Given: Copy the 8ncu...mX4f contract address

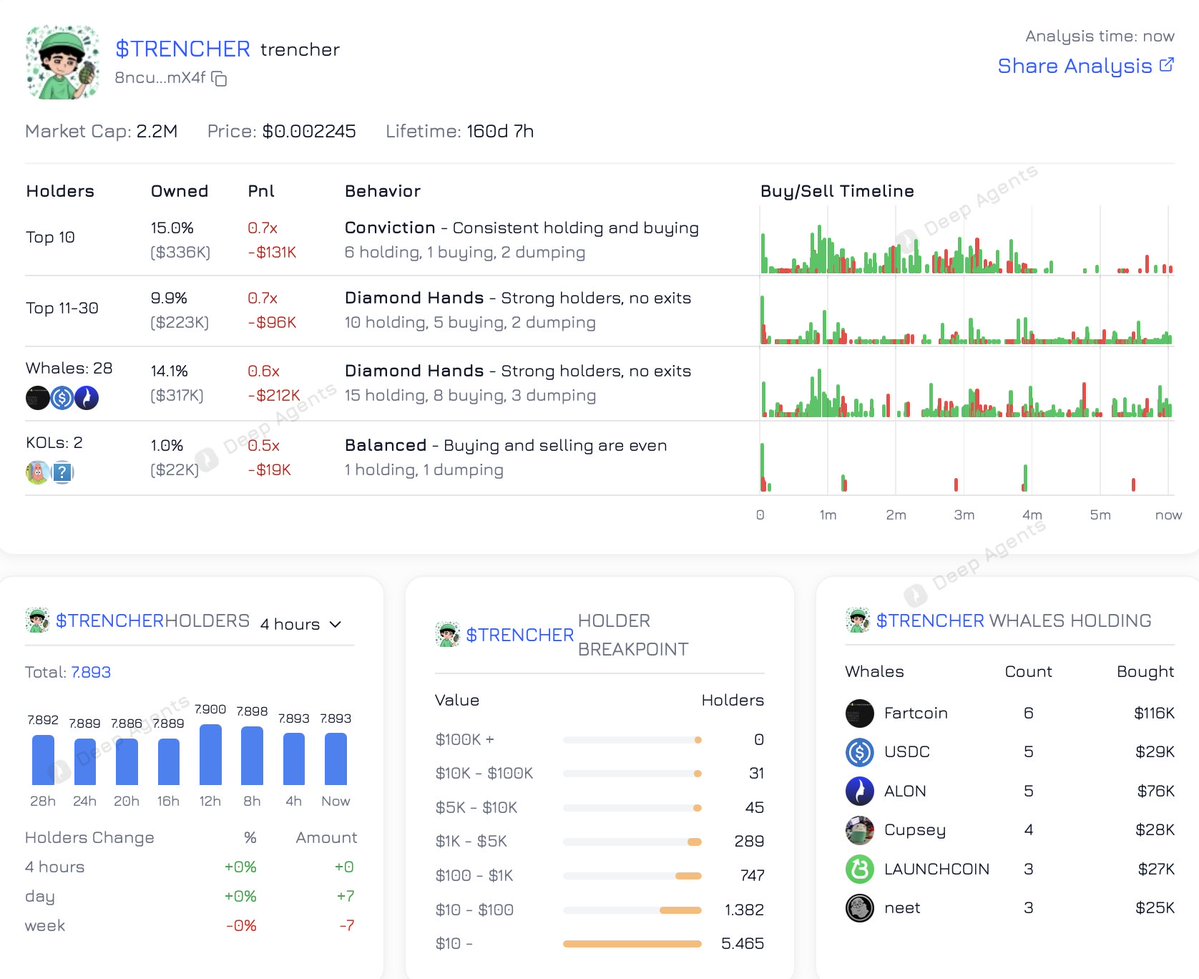Looking at the screenshot, I should coord(219,79).
